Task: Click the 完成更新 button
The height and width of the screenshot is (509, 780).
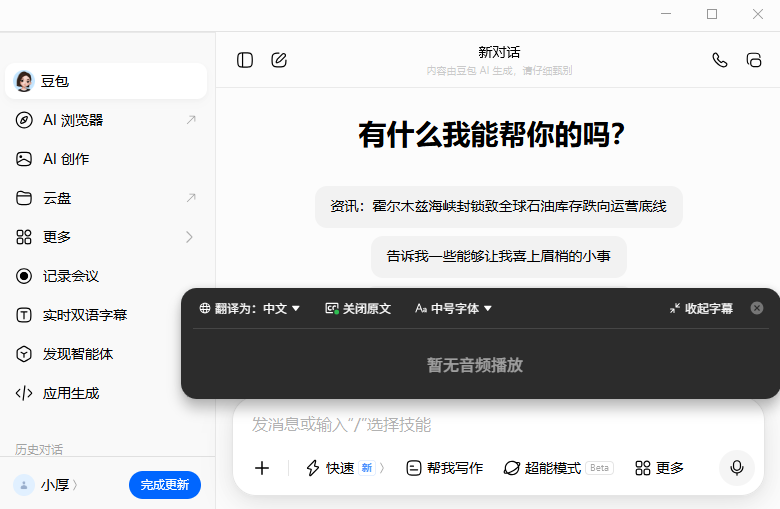Action: point(165,485)
